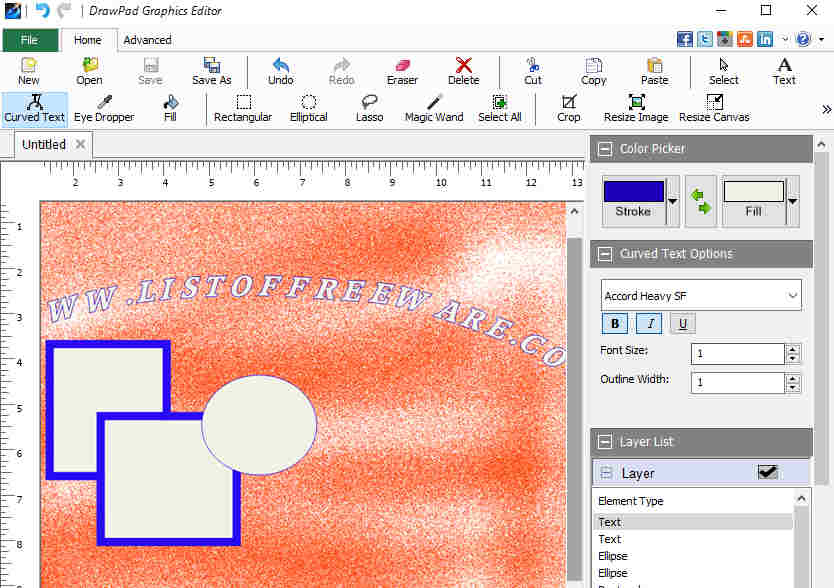The height and width of the screenshot is (588, 834).
Task: Click the Copy icon
Action: 594,71
